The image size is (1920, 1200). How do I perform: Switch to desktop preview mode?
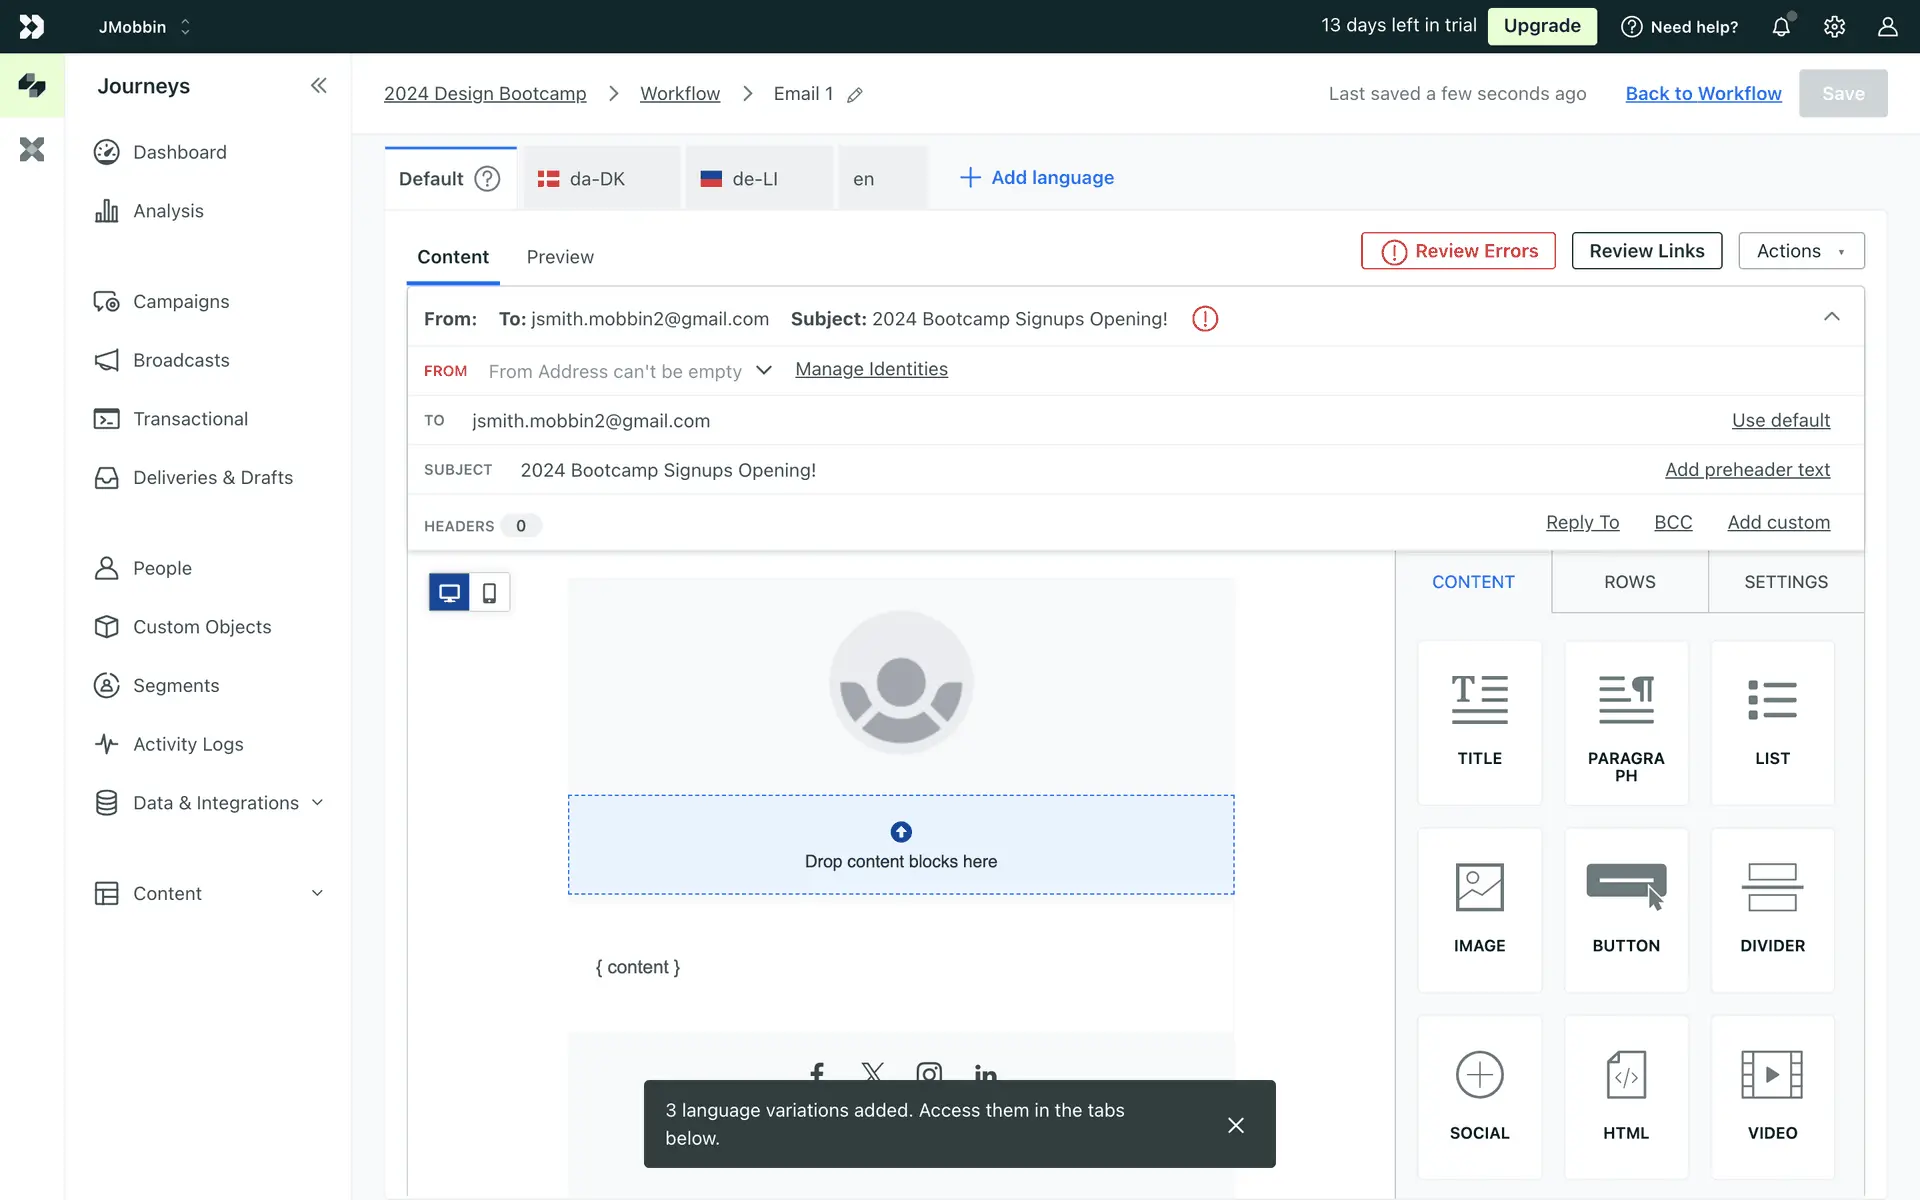[449, 593]
